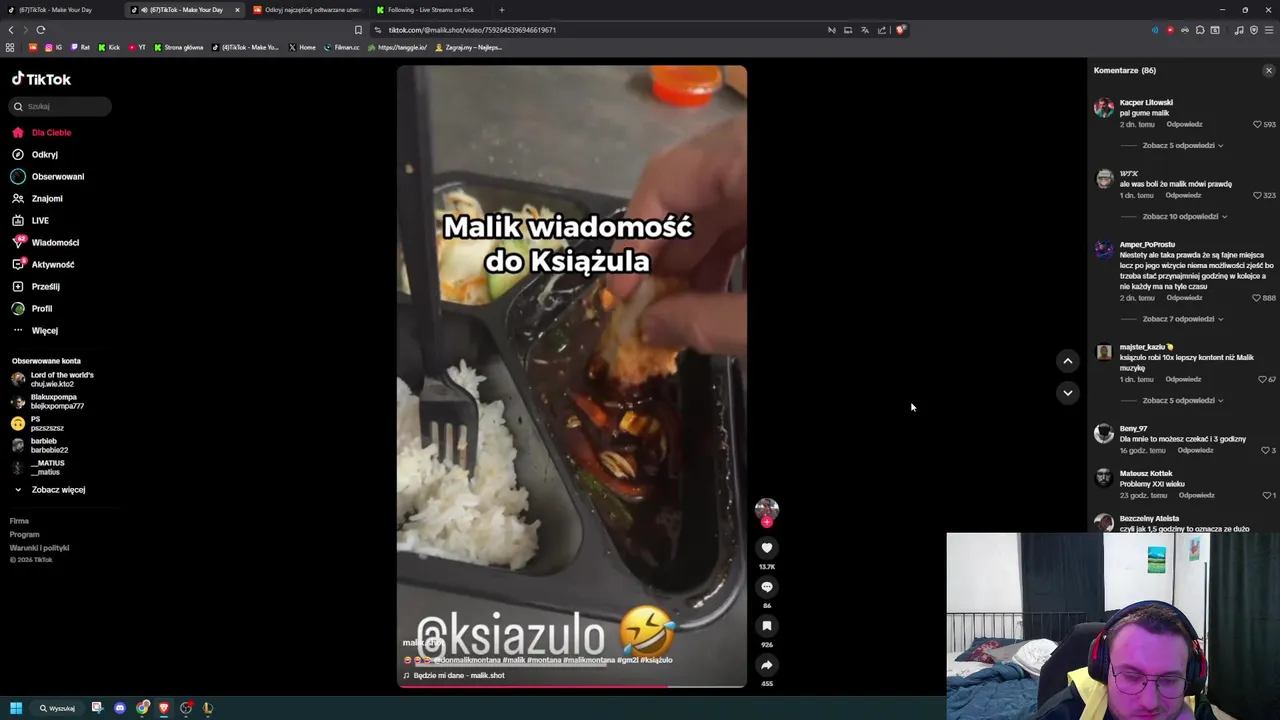Screen dimensions: 1280x720
Task: Open Windows Start menu
Action: (x=16, y=708)
